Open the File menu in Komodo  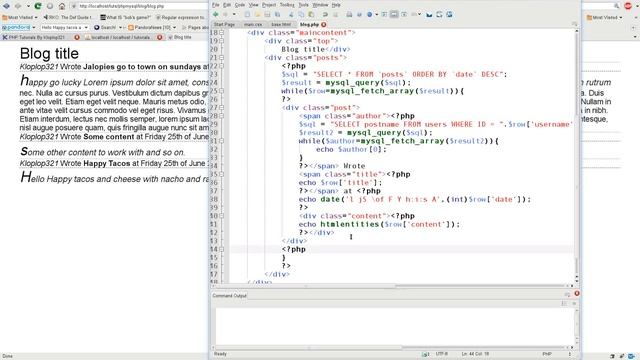[216, 5]
